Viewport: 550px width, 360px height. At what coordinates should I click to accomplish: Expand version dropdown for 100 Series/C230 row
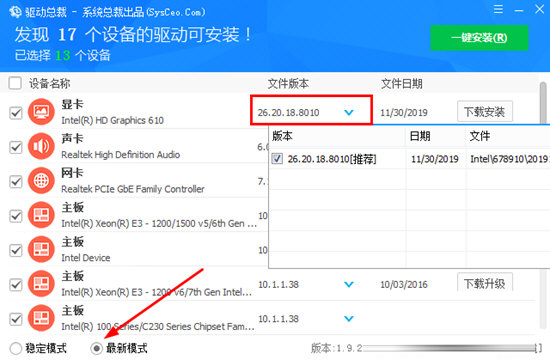pyautogui.click(x=349, y=319)
